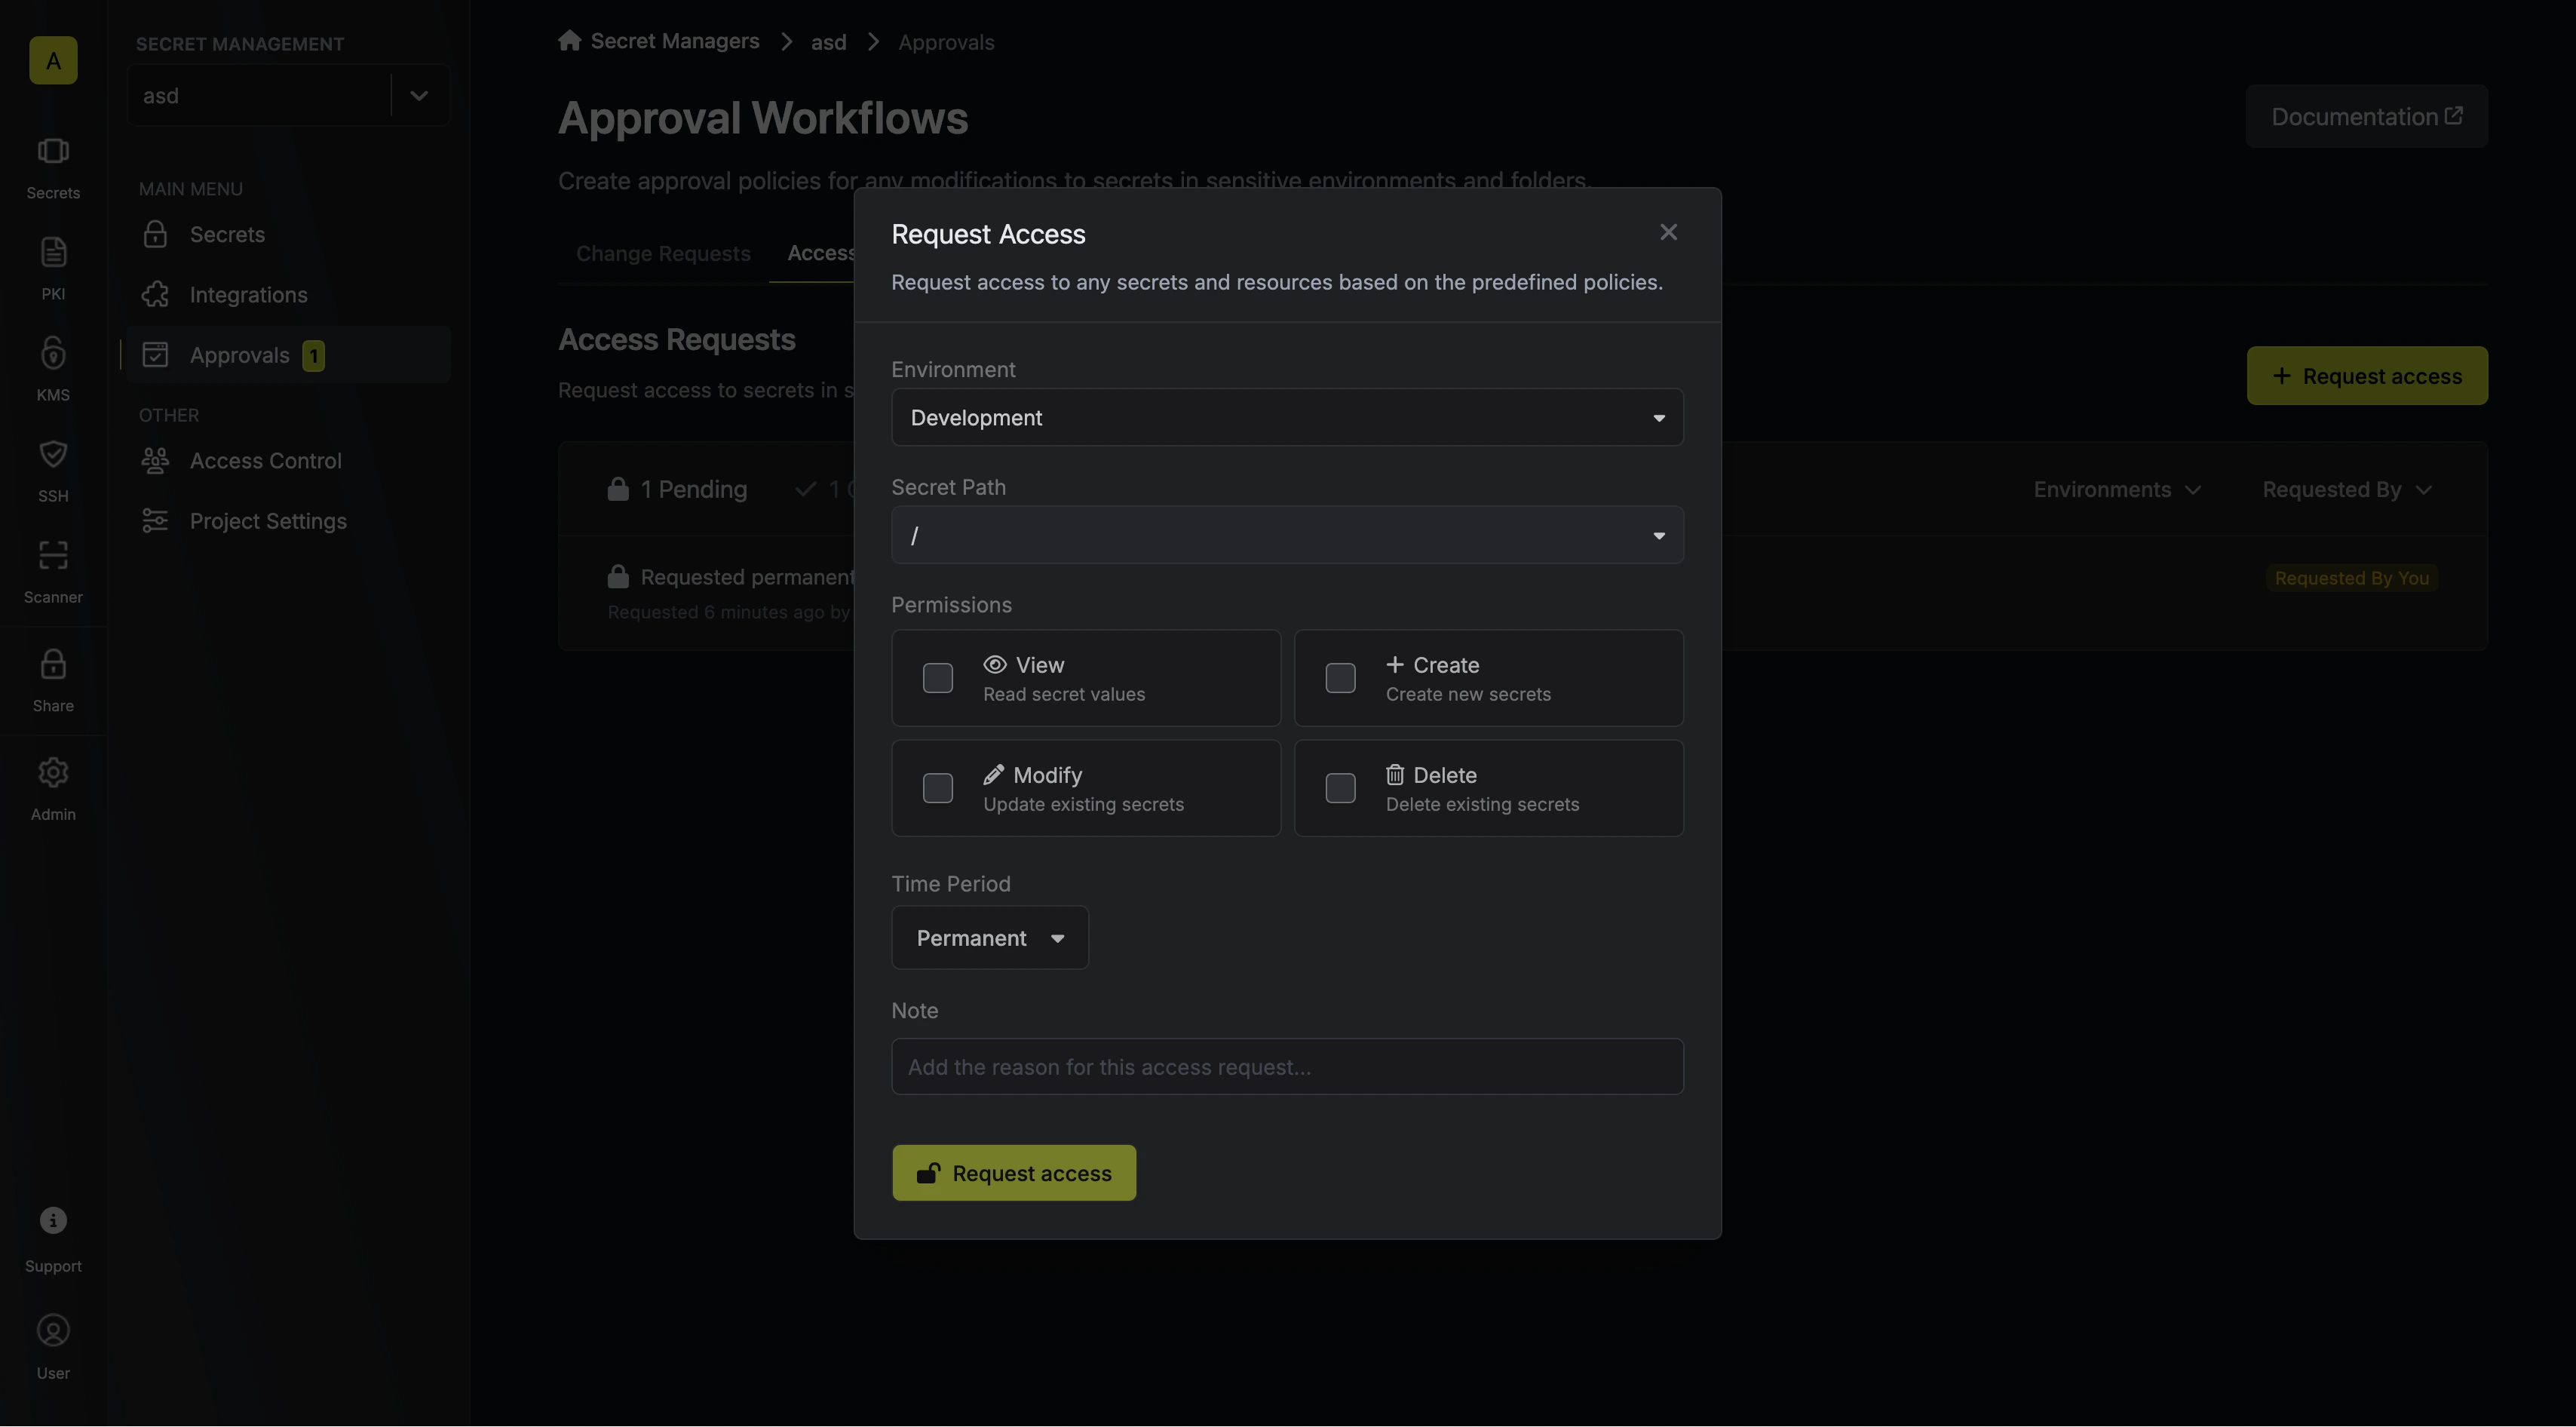Open the SSH section icon

(53, 454)
